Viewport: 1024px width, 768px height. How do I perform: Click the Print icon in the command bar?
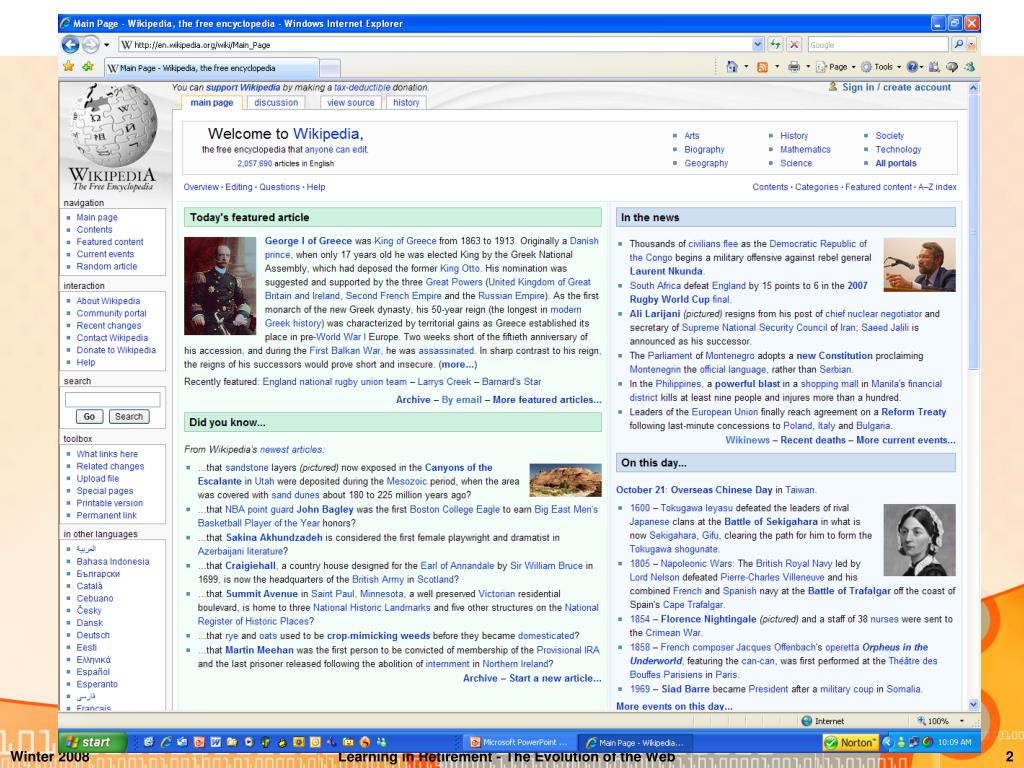click(793, 67)
